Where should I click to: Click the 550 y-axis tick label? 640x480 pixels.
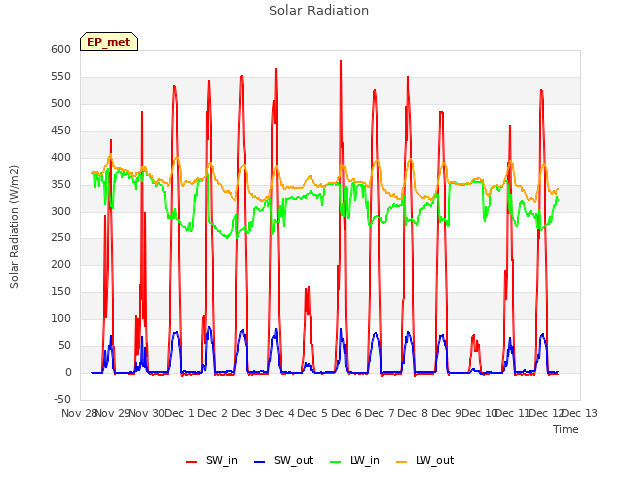click(61, 76)
